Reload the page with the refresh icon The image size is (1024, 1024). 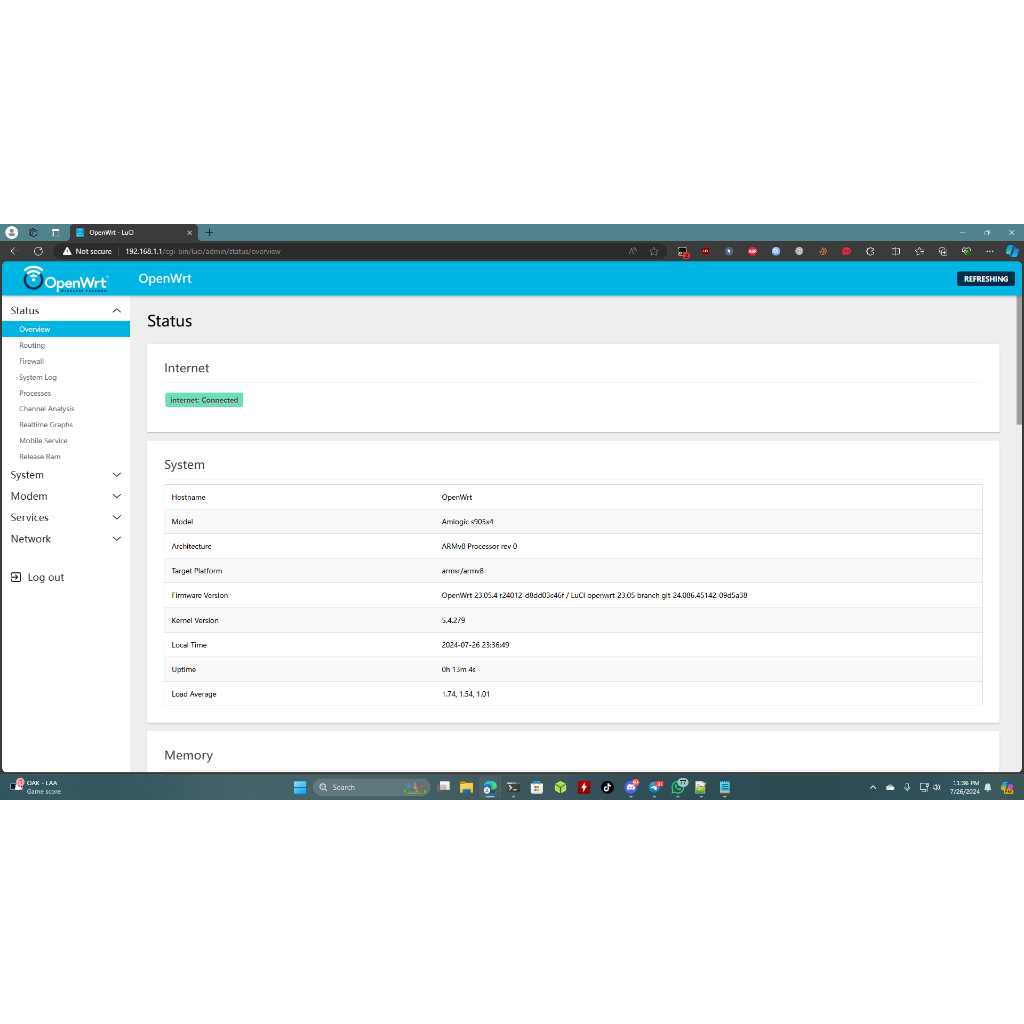tap(39, 251)
